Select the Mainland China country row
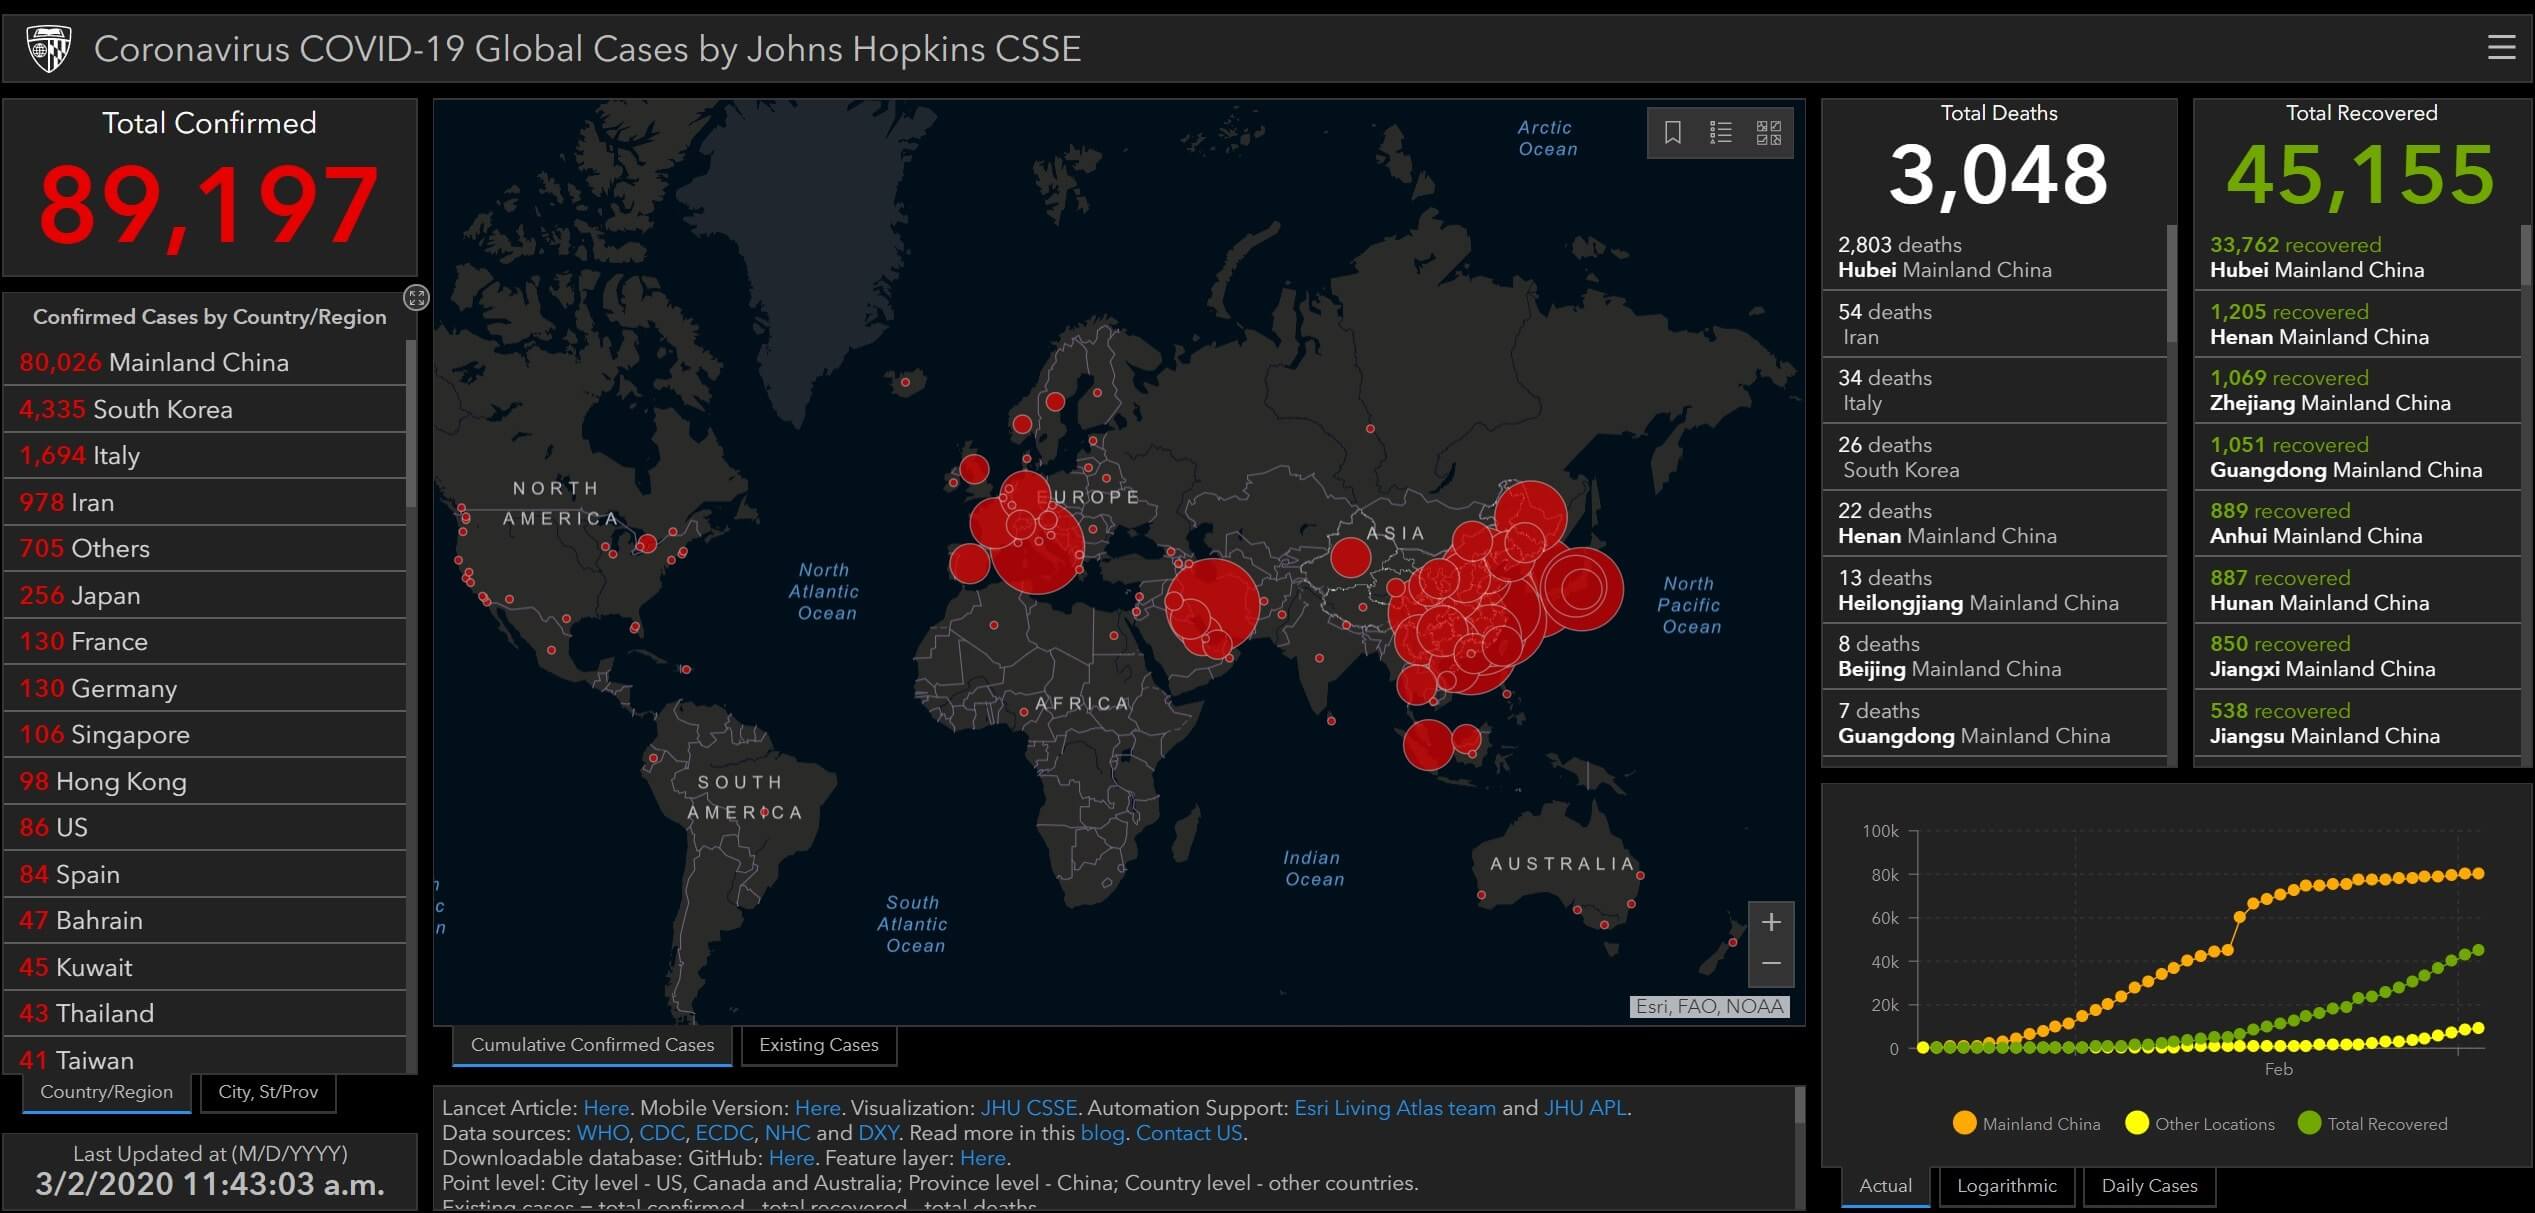Screen dimensions: 2535x1213 click(x=205, y=362)
